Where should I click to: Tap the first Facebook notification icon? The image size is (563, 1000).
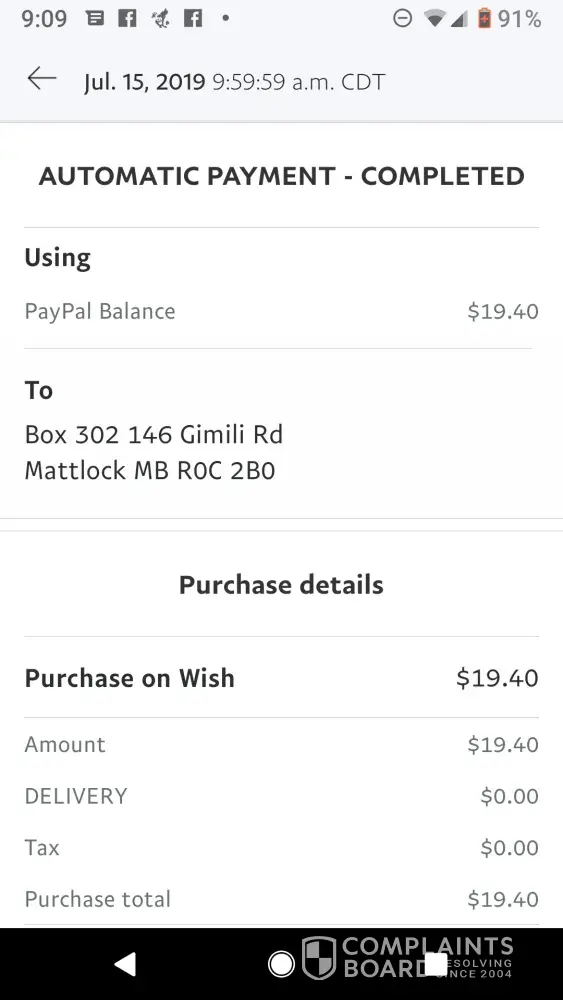[x=128, y=18]
